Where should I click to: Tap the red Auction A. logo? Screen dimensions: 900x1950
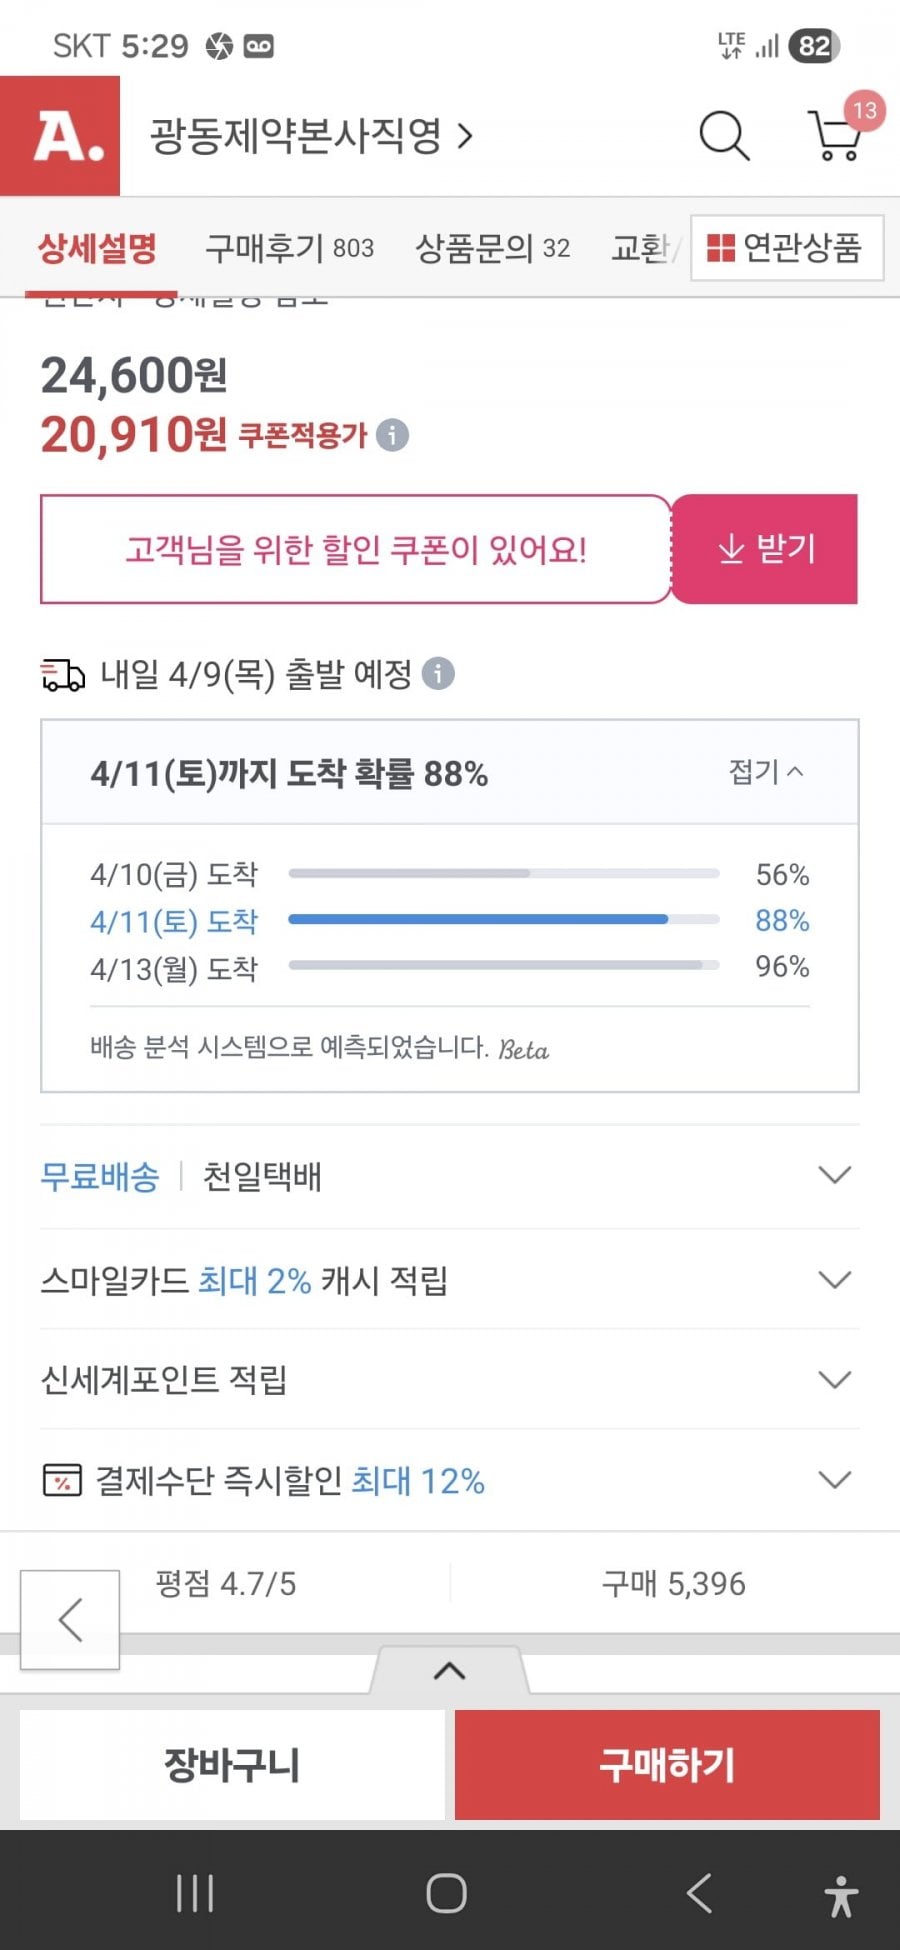click(60, 136)
